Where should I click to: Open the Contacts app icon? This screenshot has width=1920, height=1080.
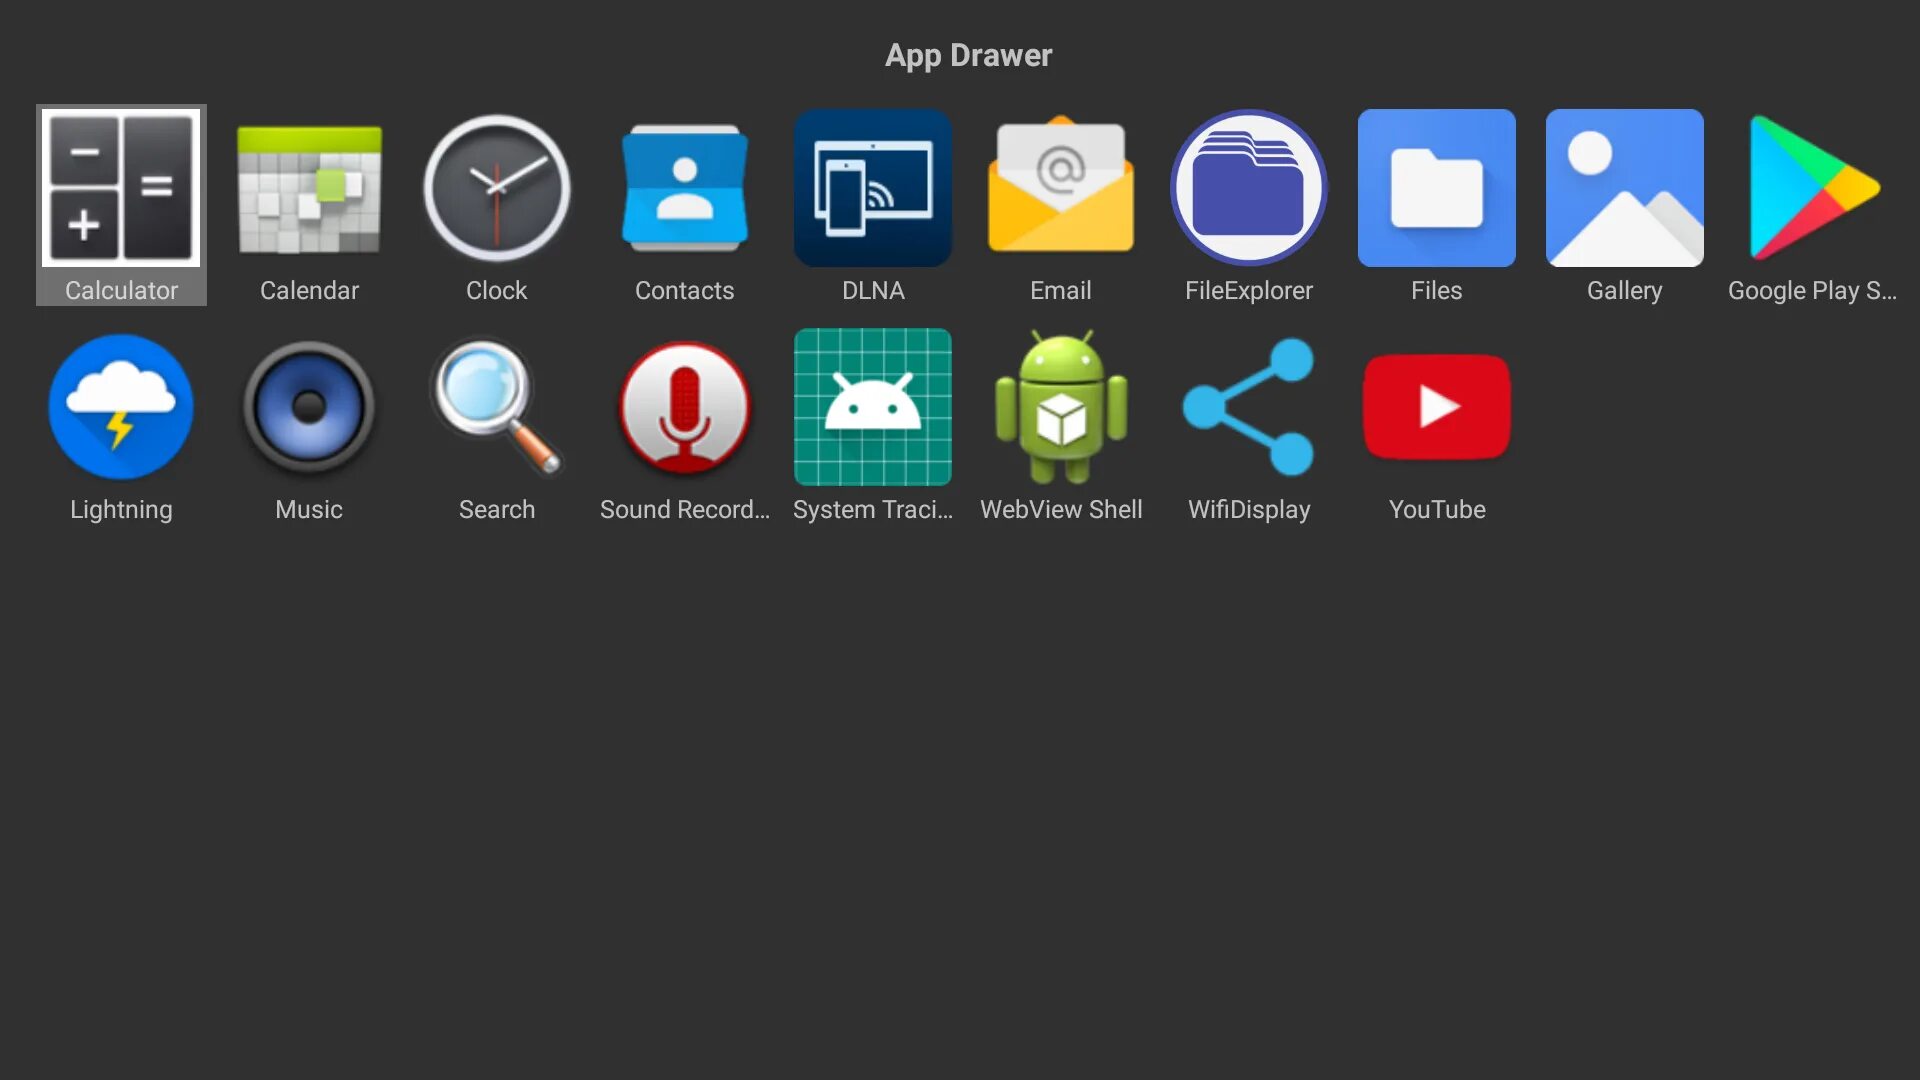coord(685,188)
